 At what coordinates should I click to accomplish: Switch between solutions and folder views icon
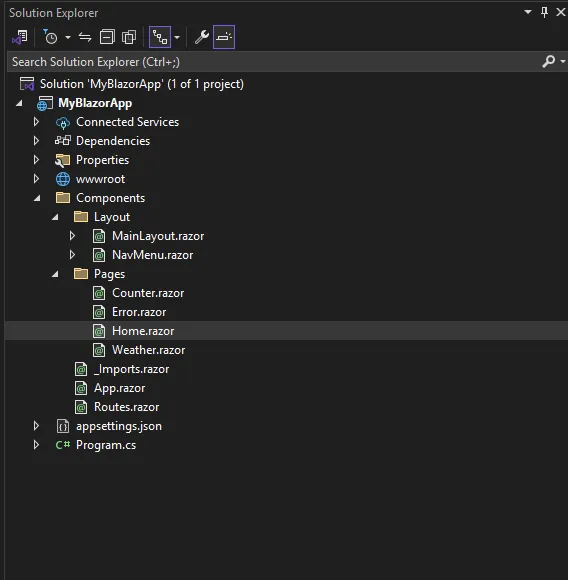[20, 37]
